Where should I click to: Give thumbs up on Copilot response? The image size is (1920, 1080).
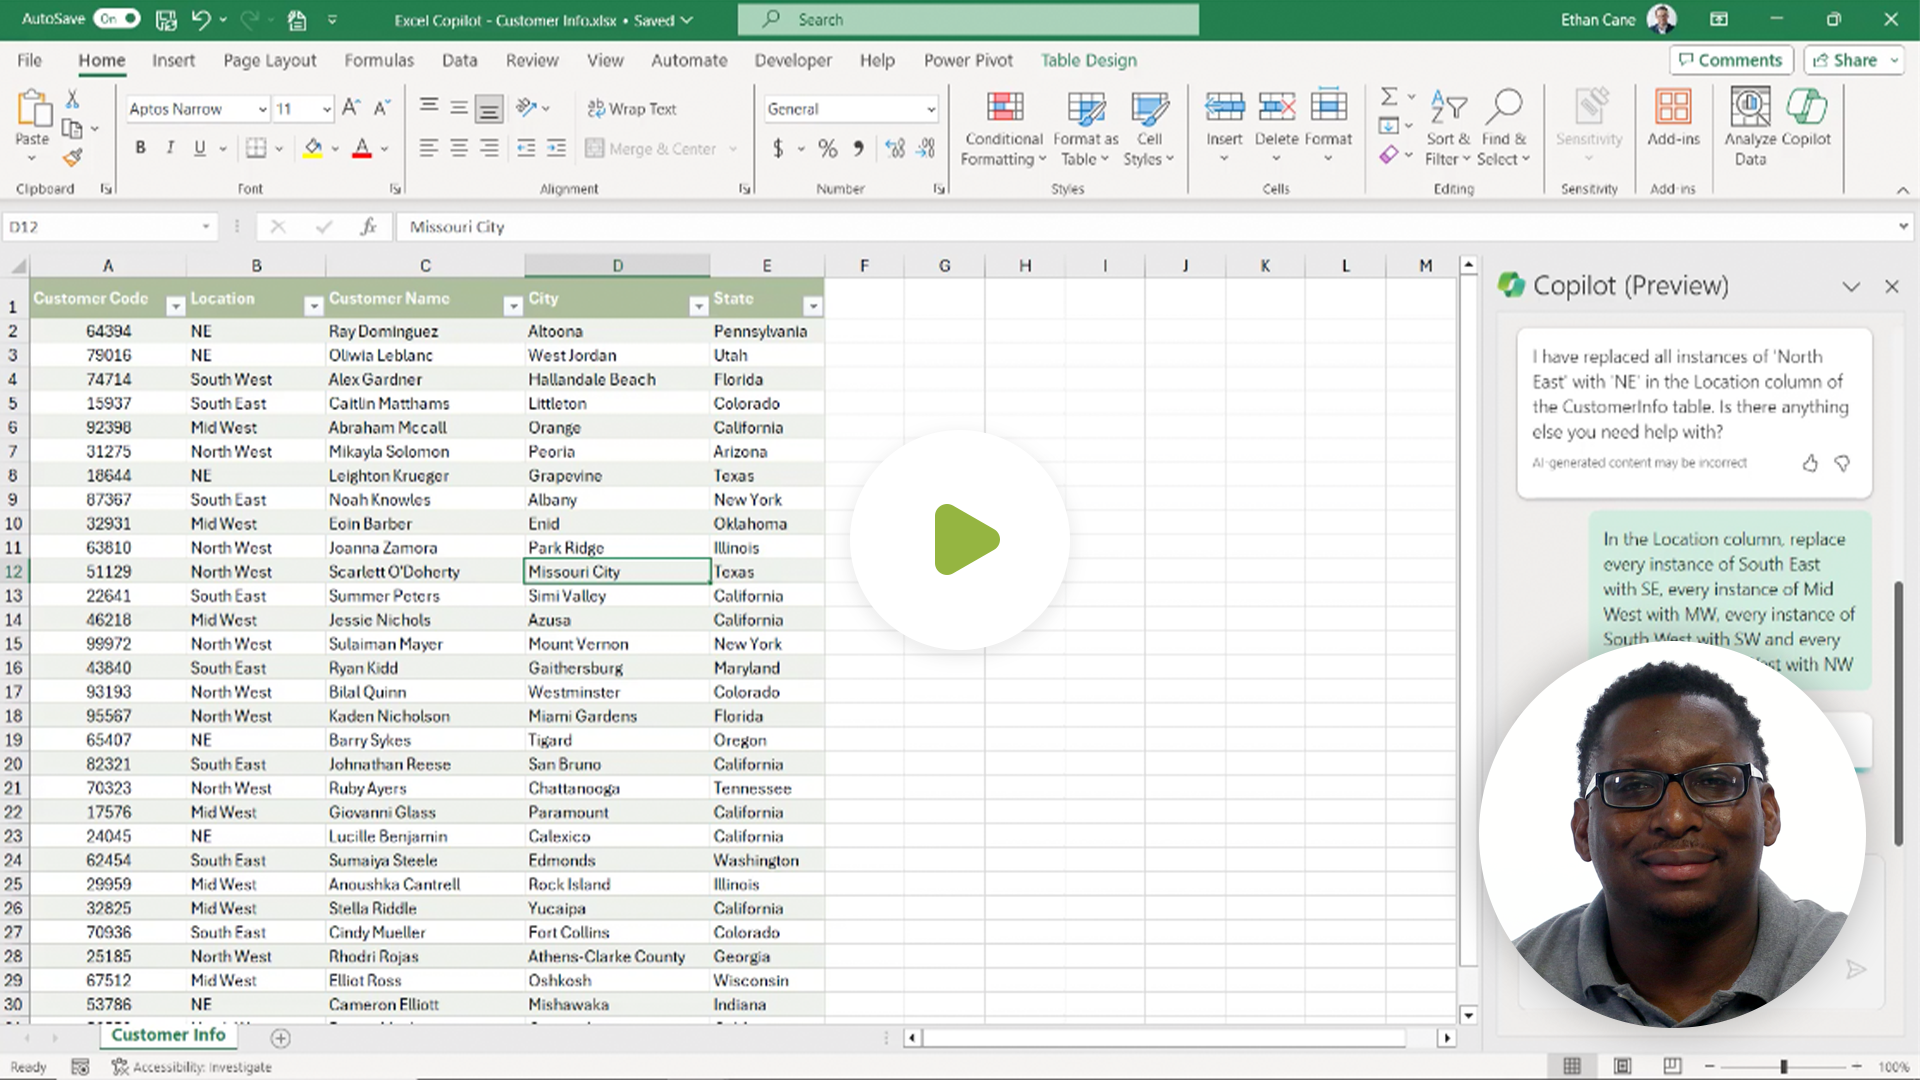[x=1810, y=463]
